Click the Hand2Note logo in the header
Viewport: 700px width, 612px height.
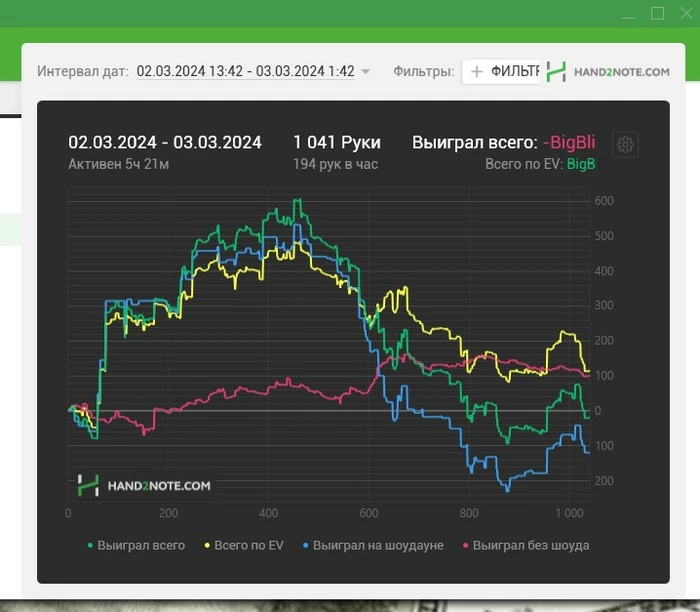pos(556,72)
